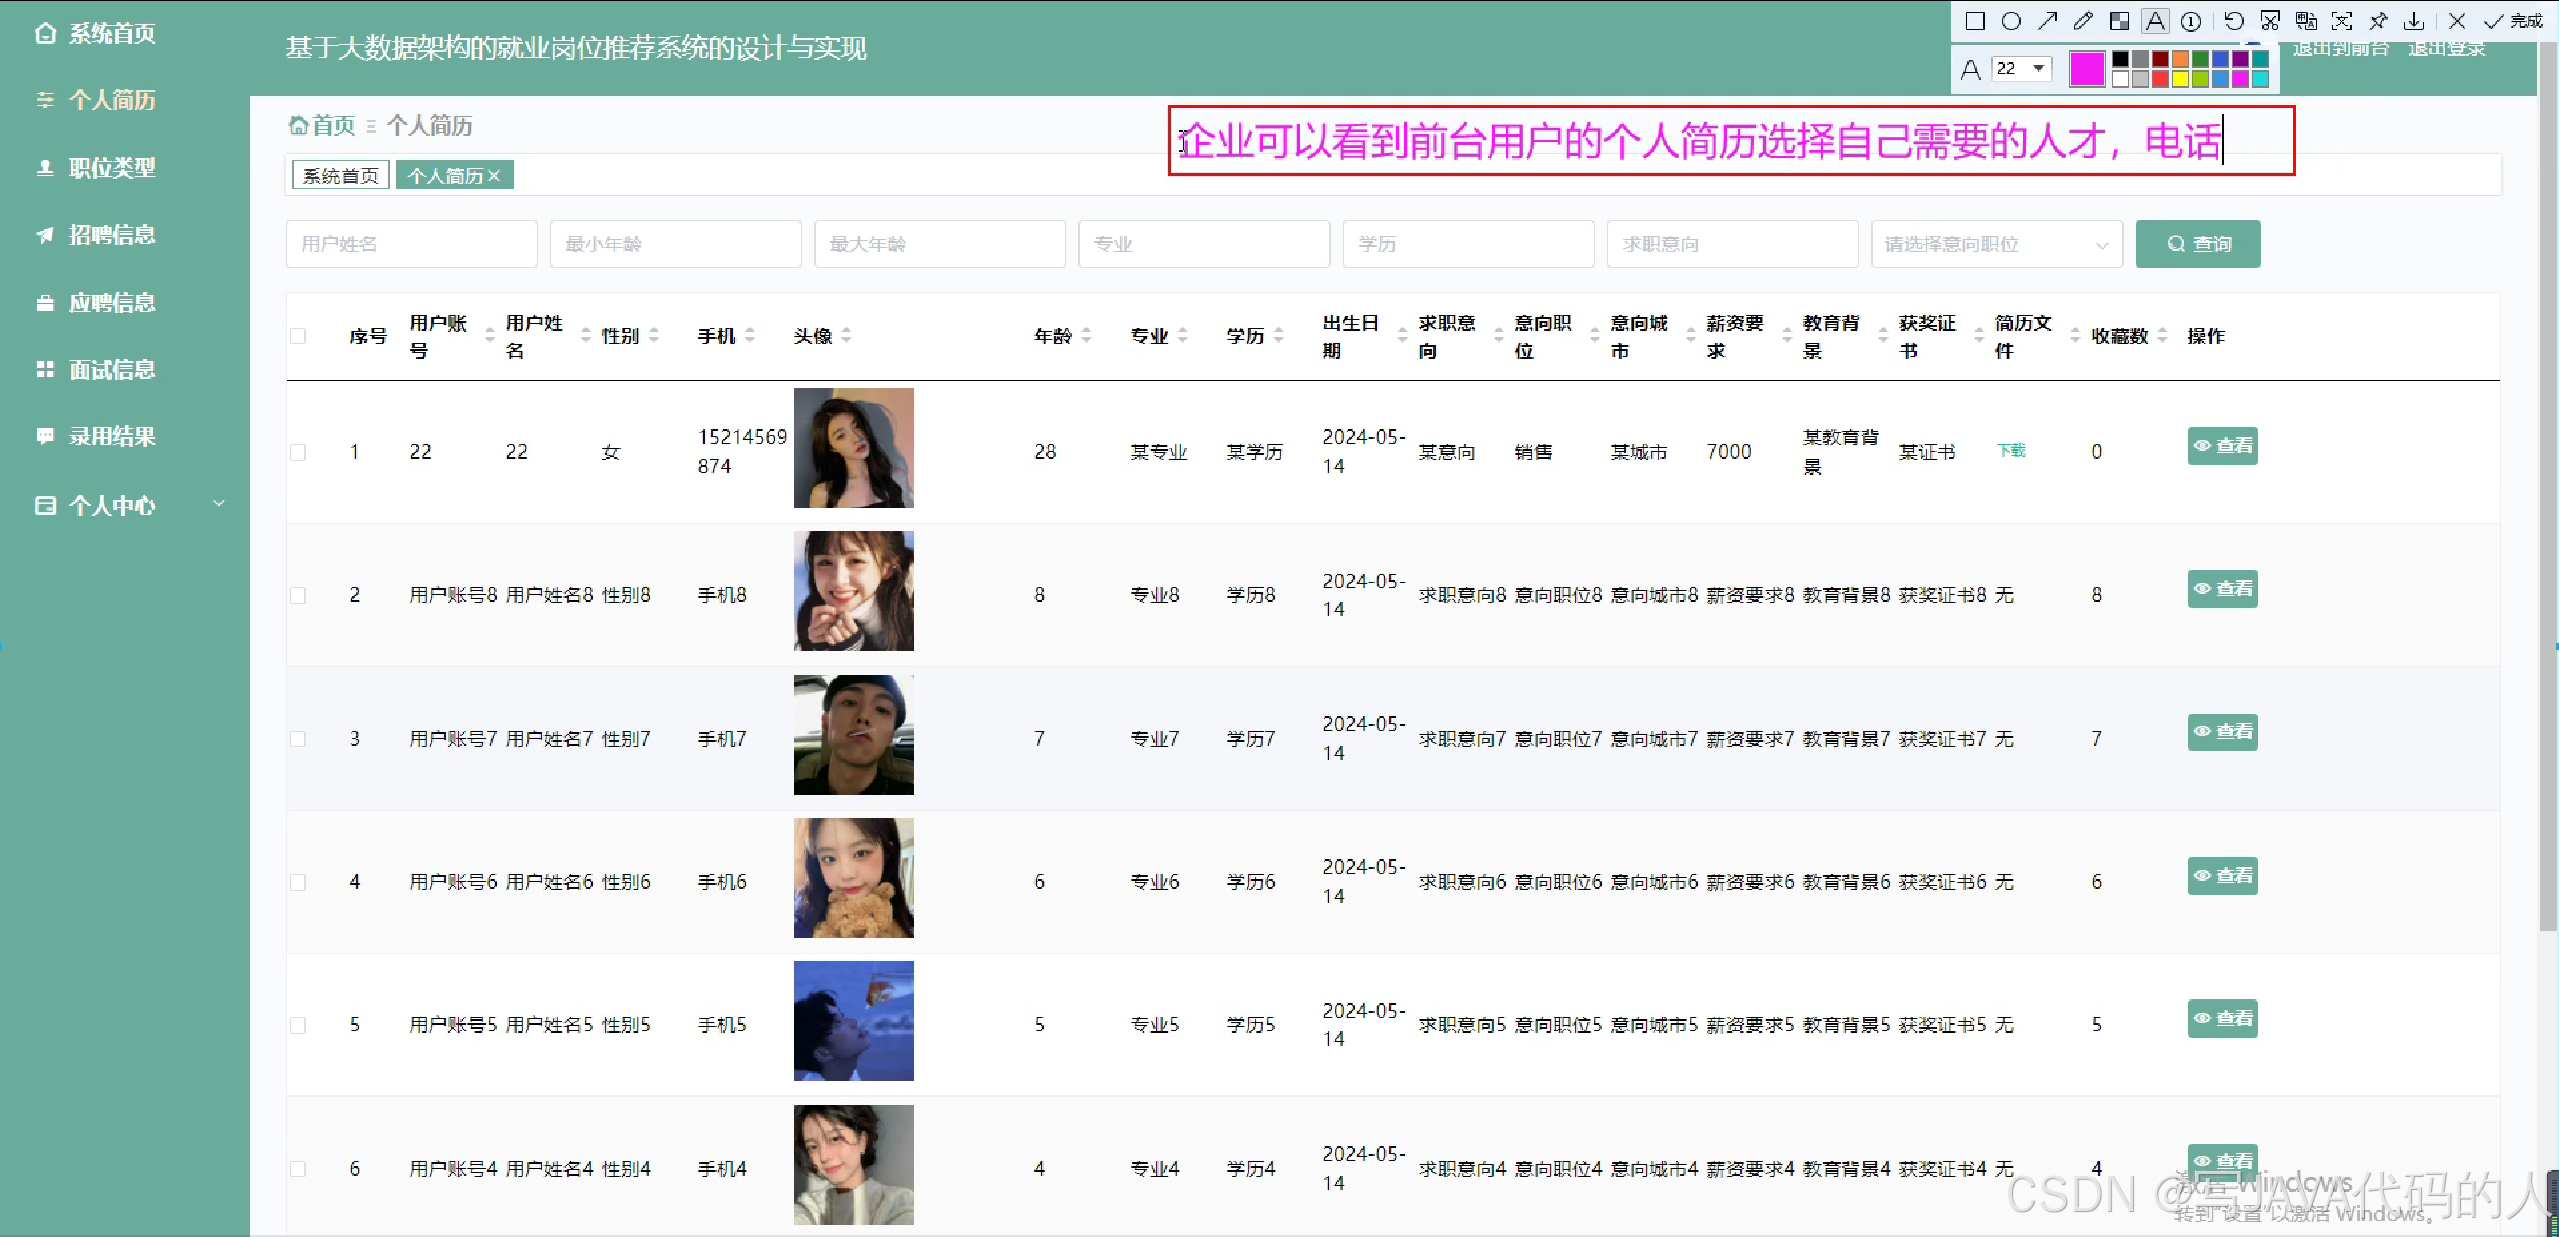
Task: Sort the table by 学历 column arrows
Action: coord(1279,336)
